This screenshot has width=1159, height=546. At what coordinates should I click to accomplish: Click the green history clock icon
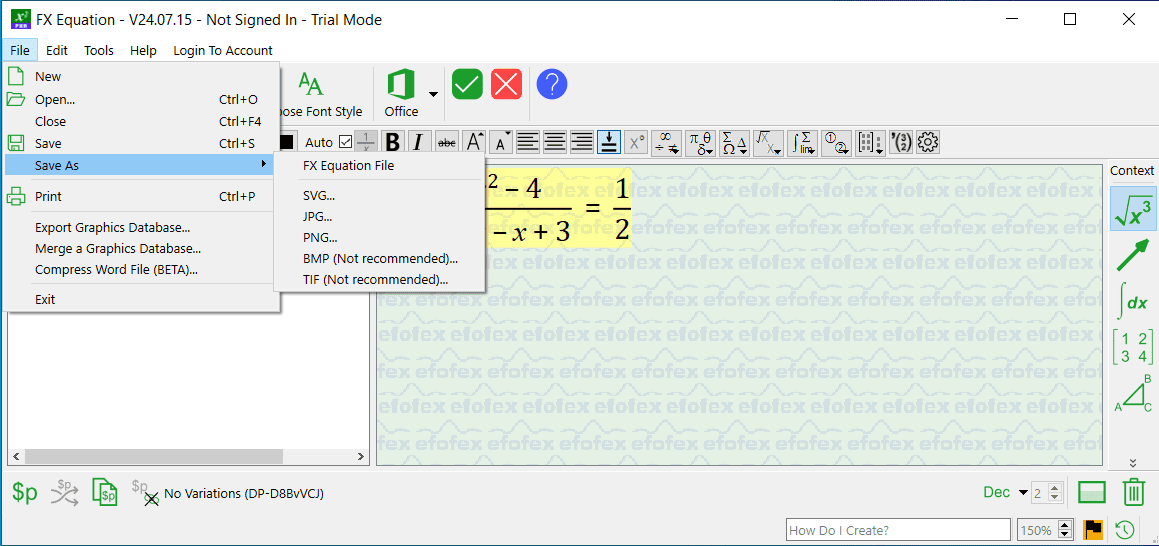click(x=1124, y=530)
